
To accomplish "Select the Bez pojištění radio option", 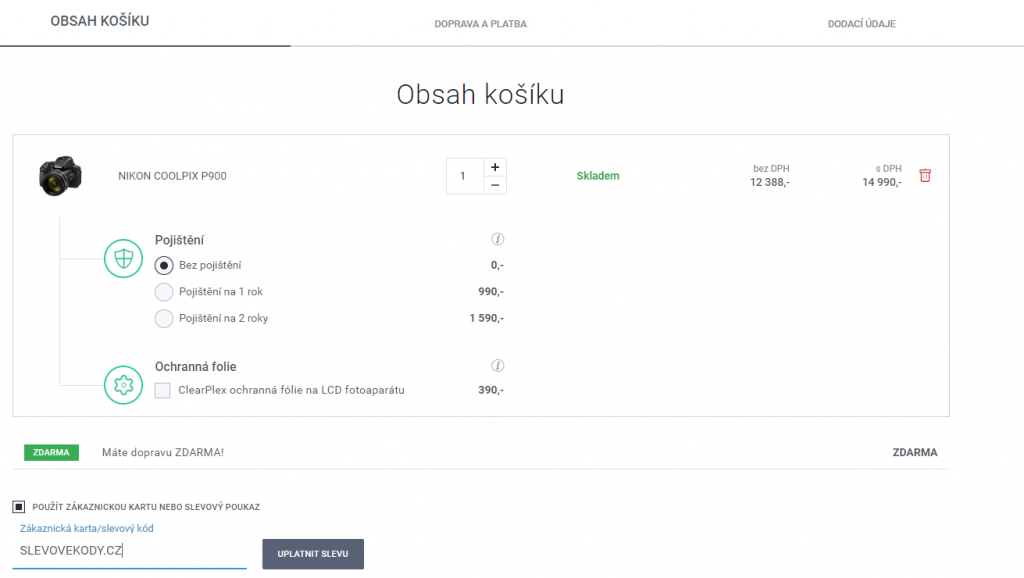I will coord(164,265).
